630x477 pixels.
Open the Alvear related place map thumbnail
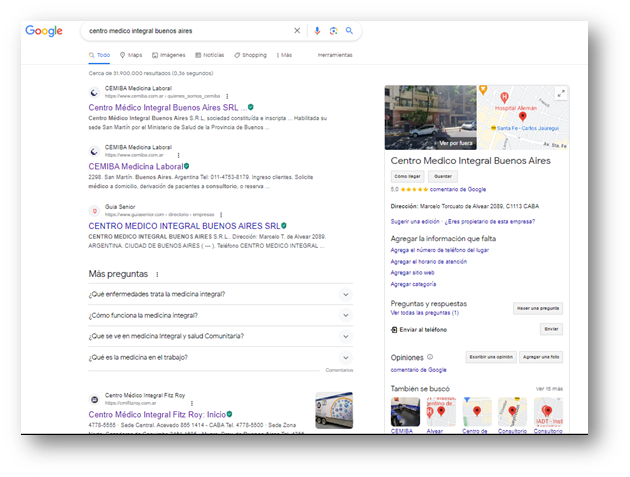pos(441,412)
